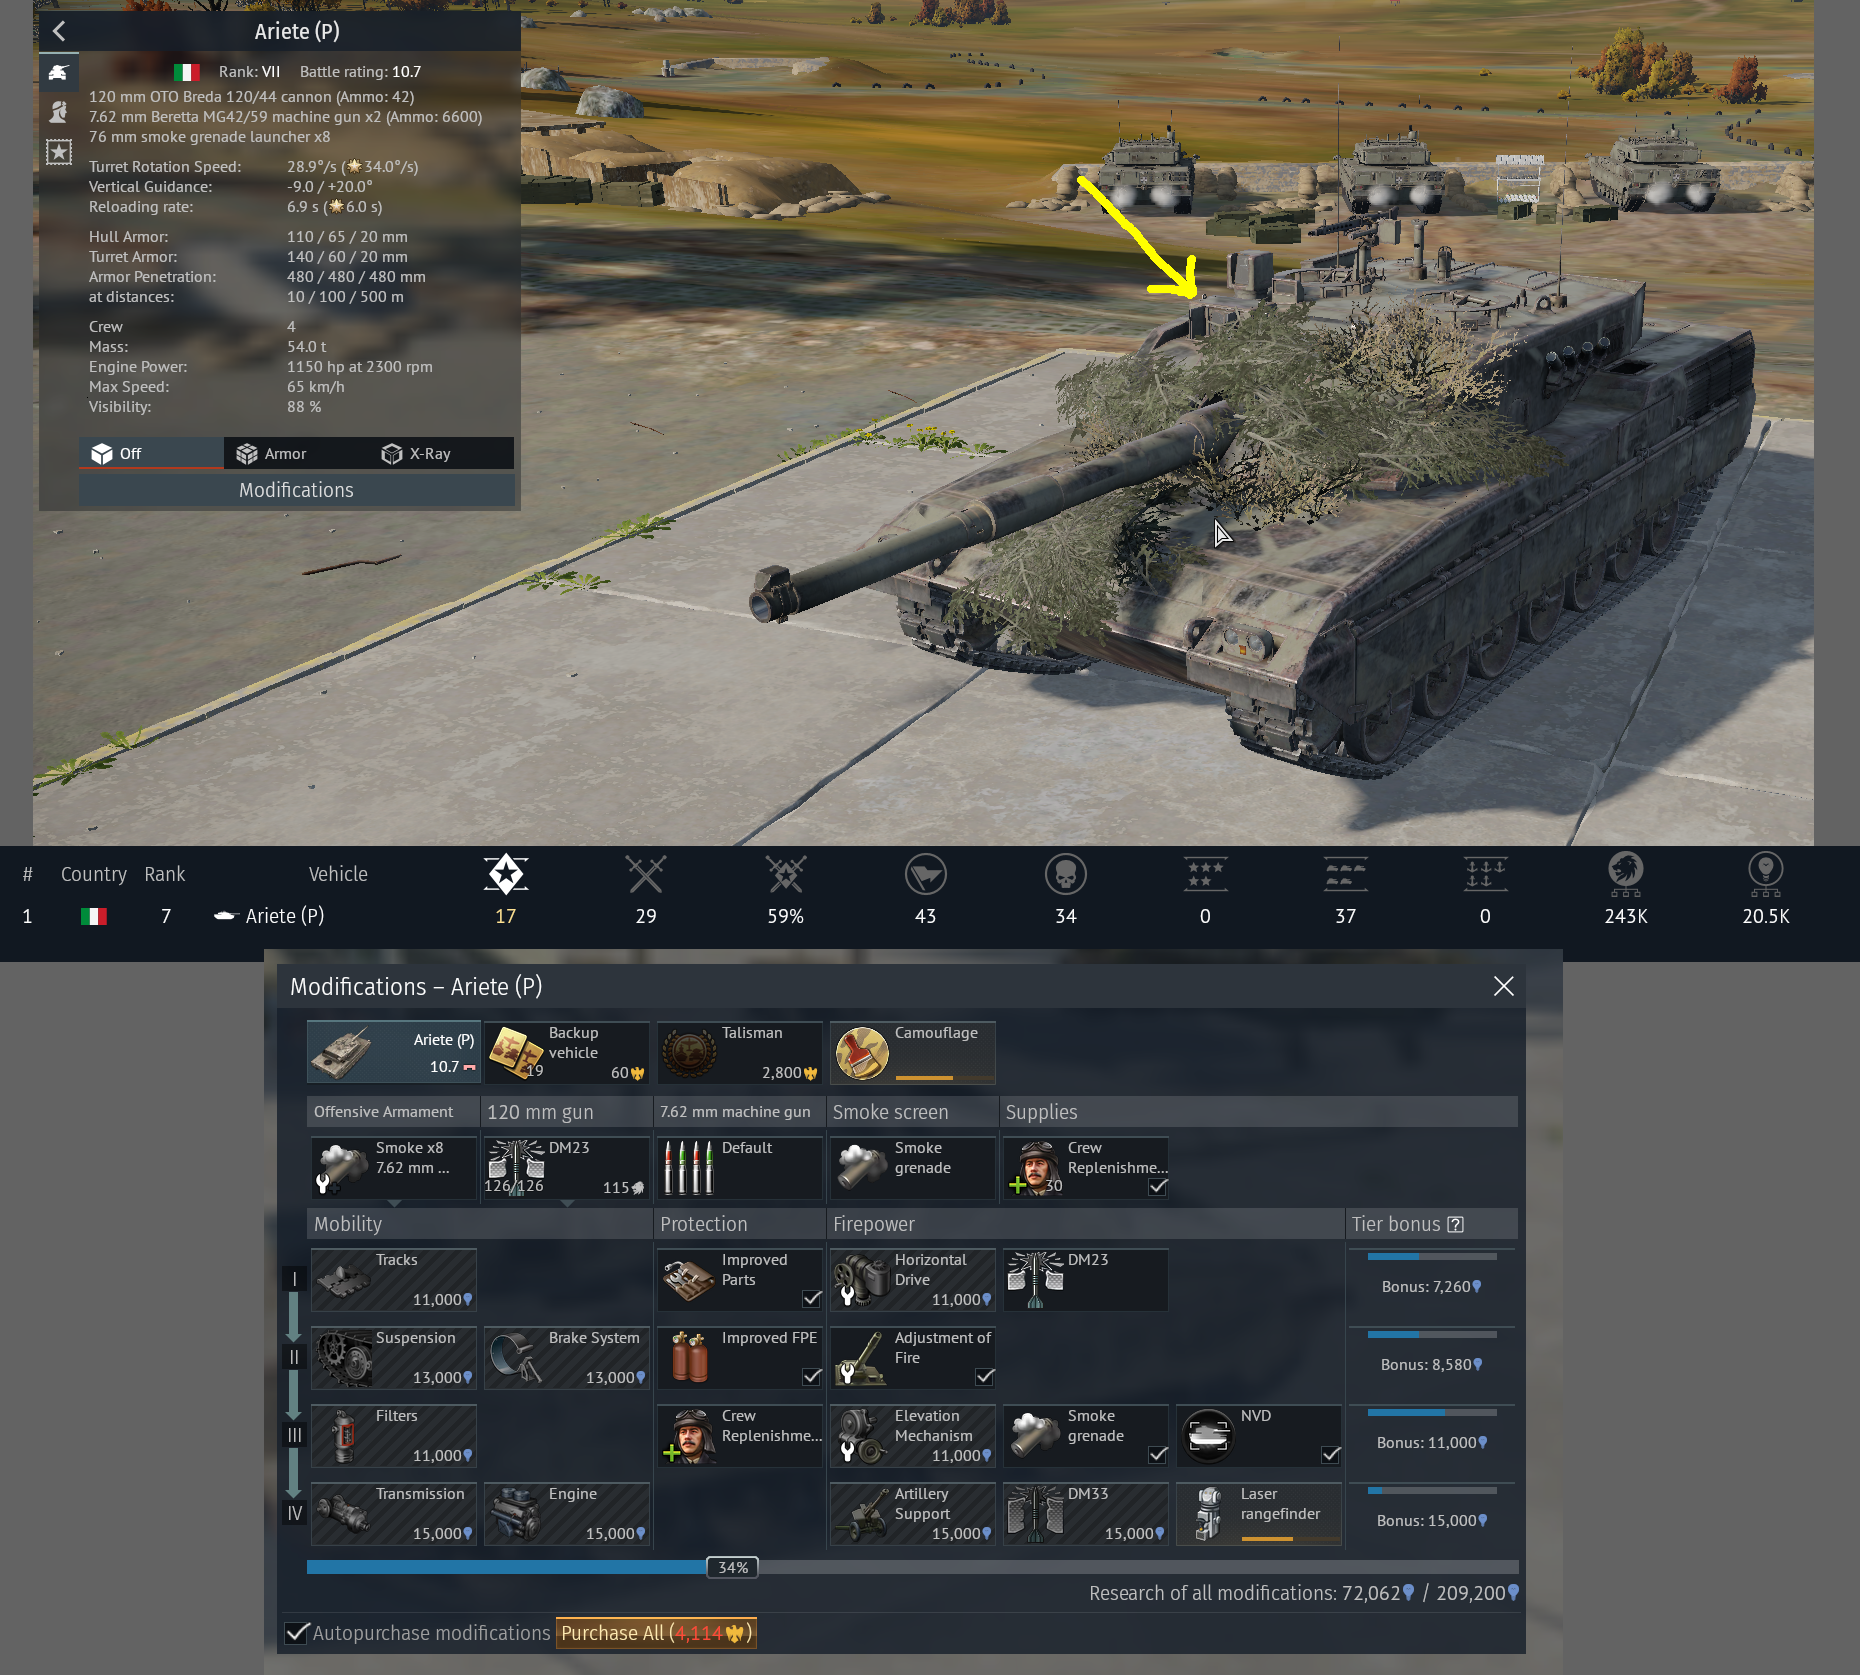
Task: Open the Modifications button in vehicle panel
Action: click(x=296, y=490)
